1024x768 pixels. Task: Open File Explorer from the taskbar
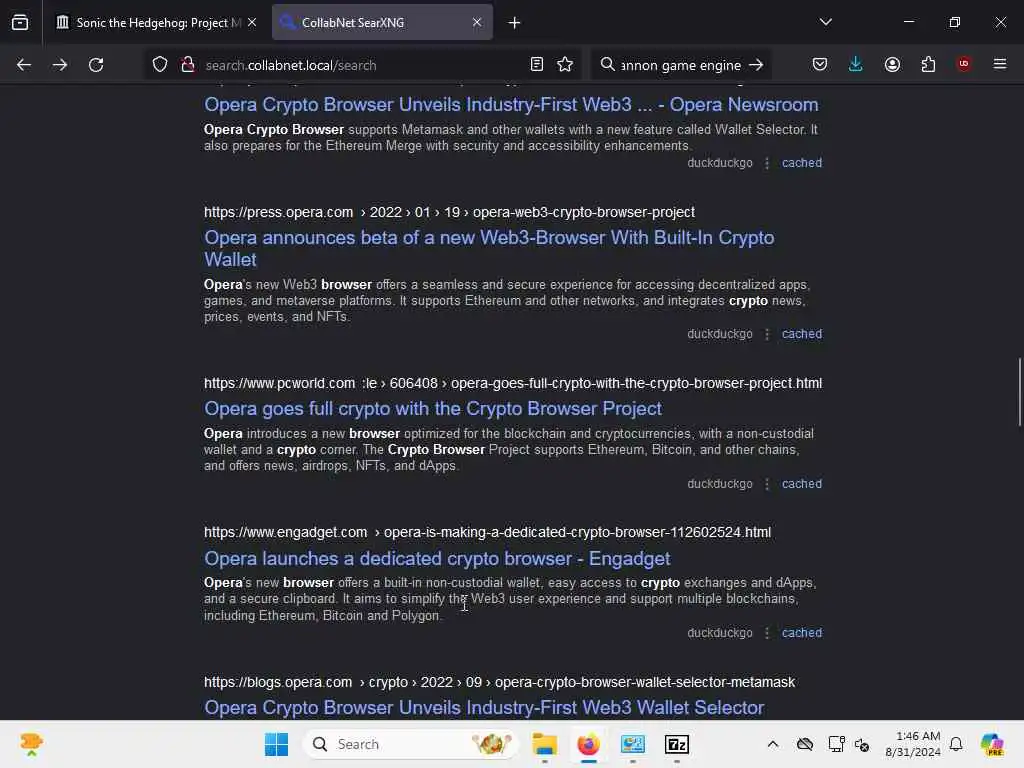coord(545,744)
